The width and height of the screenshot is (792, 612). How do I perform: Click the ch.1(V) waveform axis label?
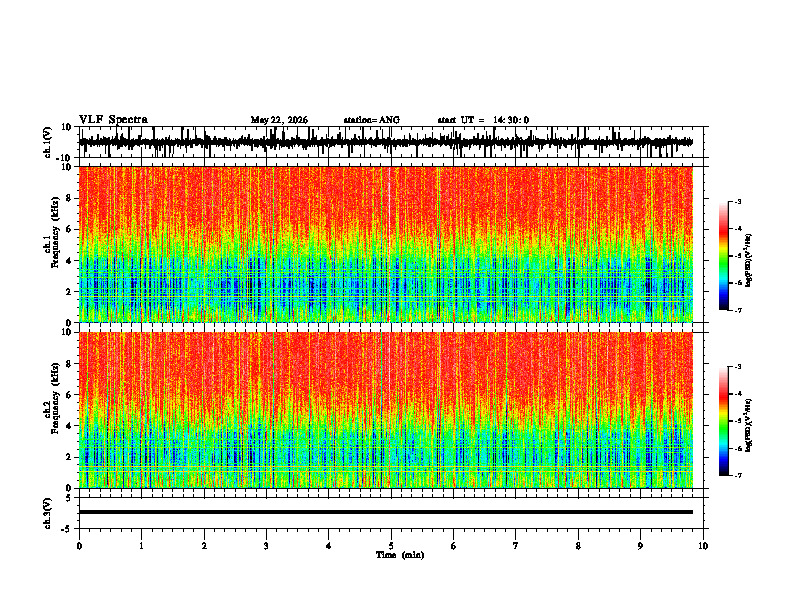point(48,142)
